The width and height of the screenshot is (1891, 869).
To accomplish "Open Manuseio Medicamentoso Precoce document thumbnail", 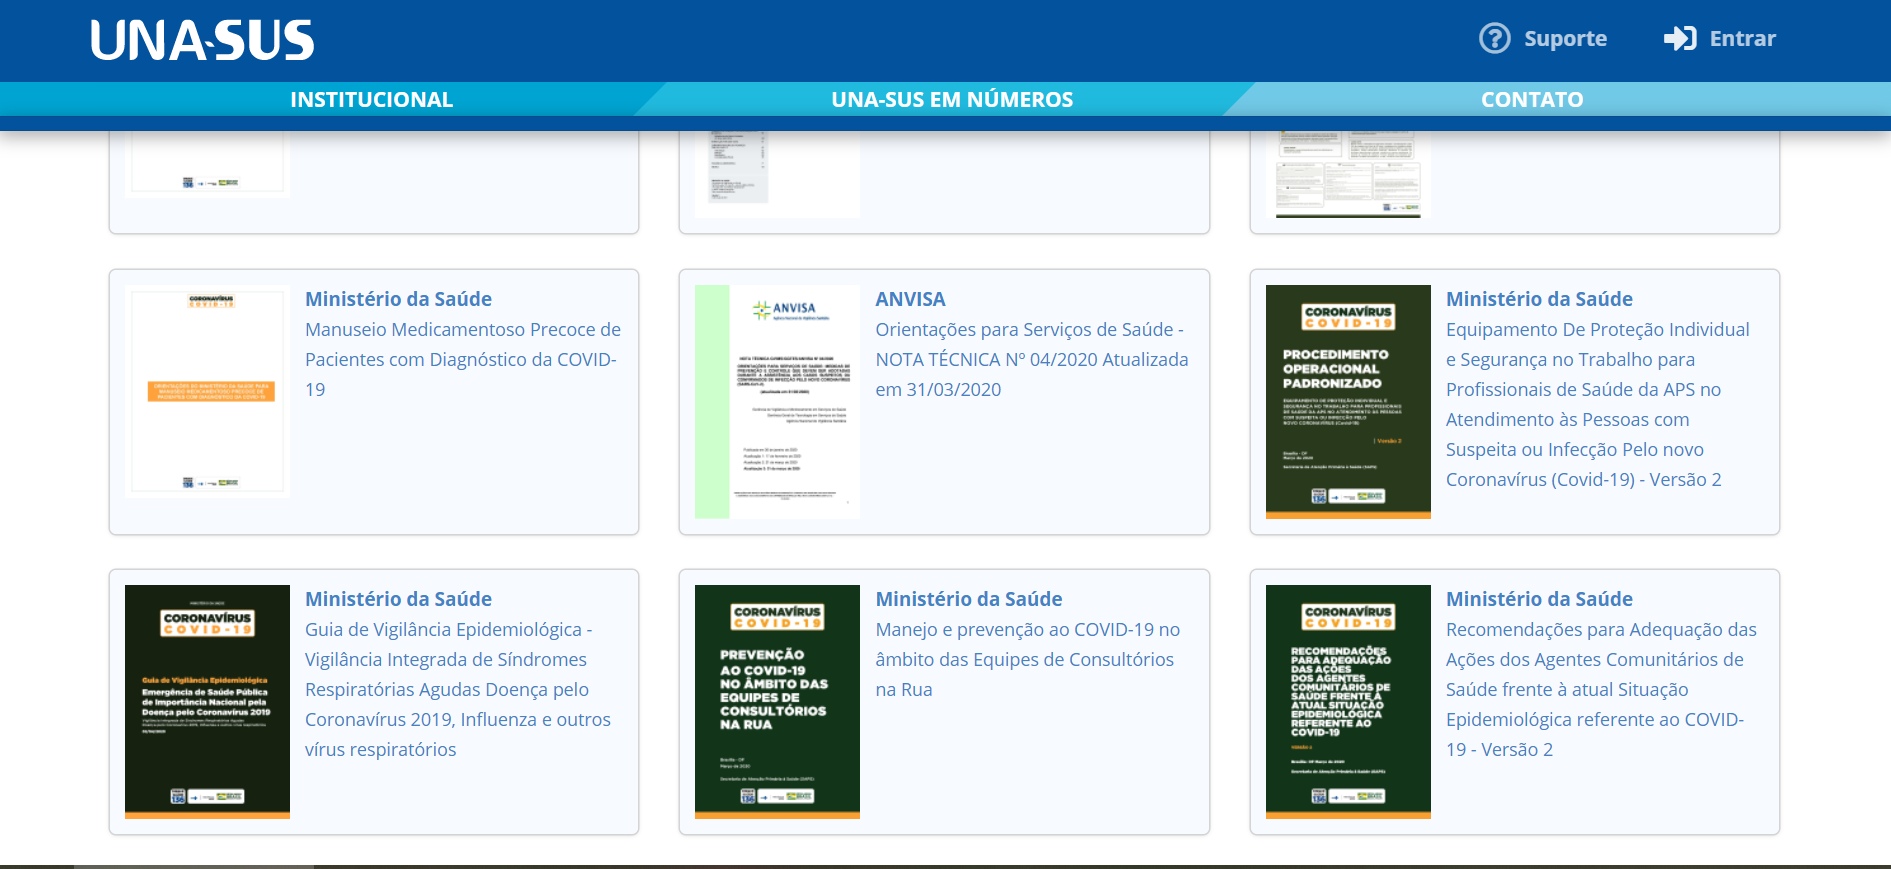I will 207,391.
